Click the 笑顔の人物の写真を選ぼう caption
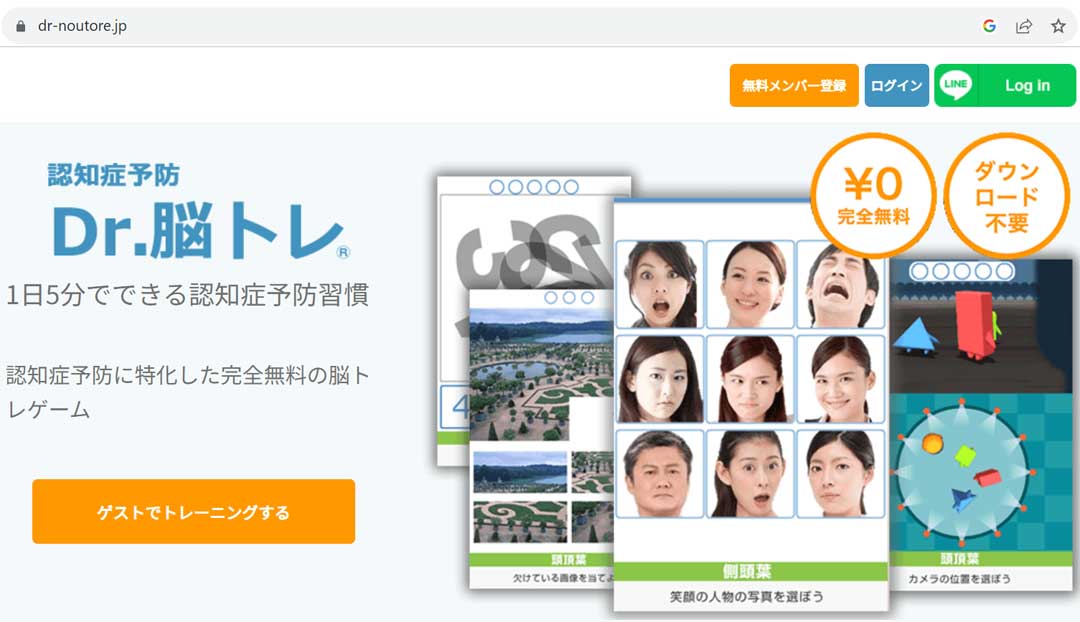 coord(747,597)
